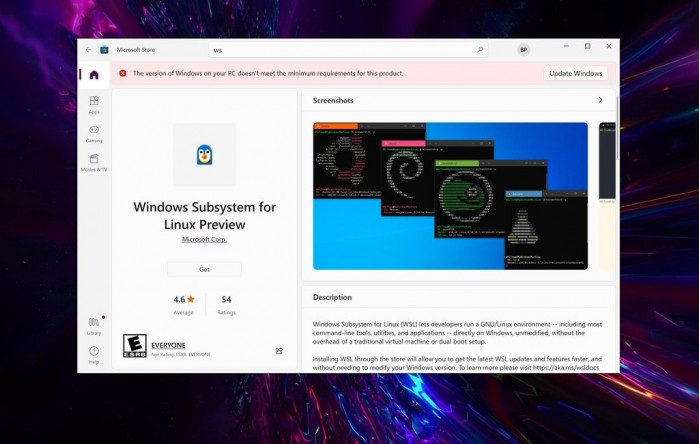Image resolution: width=700 pixels, height=444 pixels.
Task: Click the Linux penguin app icon
Action: coord(204,155)
